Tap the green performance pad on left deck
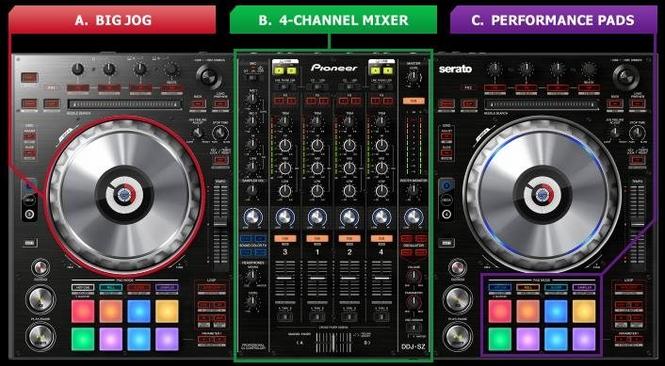Image resolution: width=665 pixels, height=366 pixels. pos(83,339)
